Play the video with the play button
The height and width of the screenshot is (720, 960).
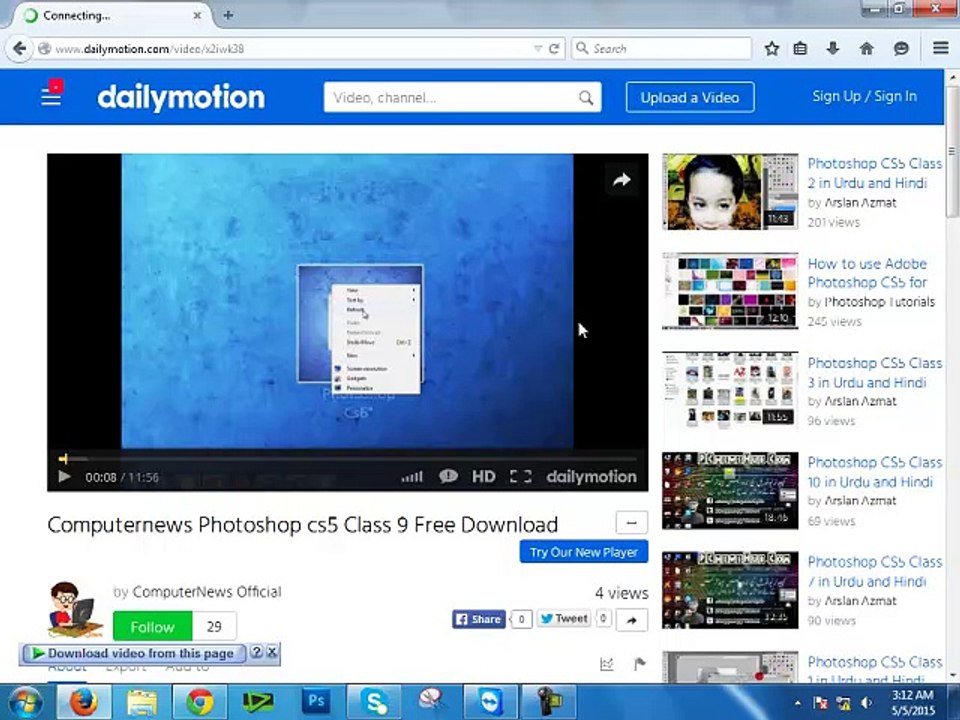(x=64, y=476)
